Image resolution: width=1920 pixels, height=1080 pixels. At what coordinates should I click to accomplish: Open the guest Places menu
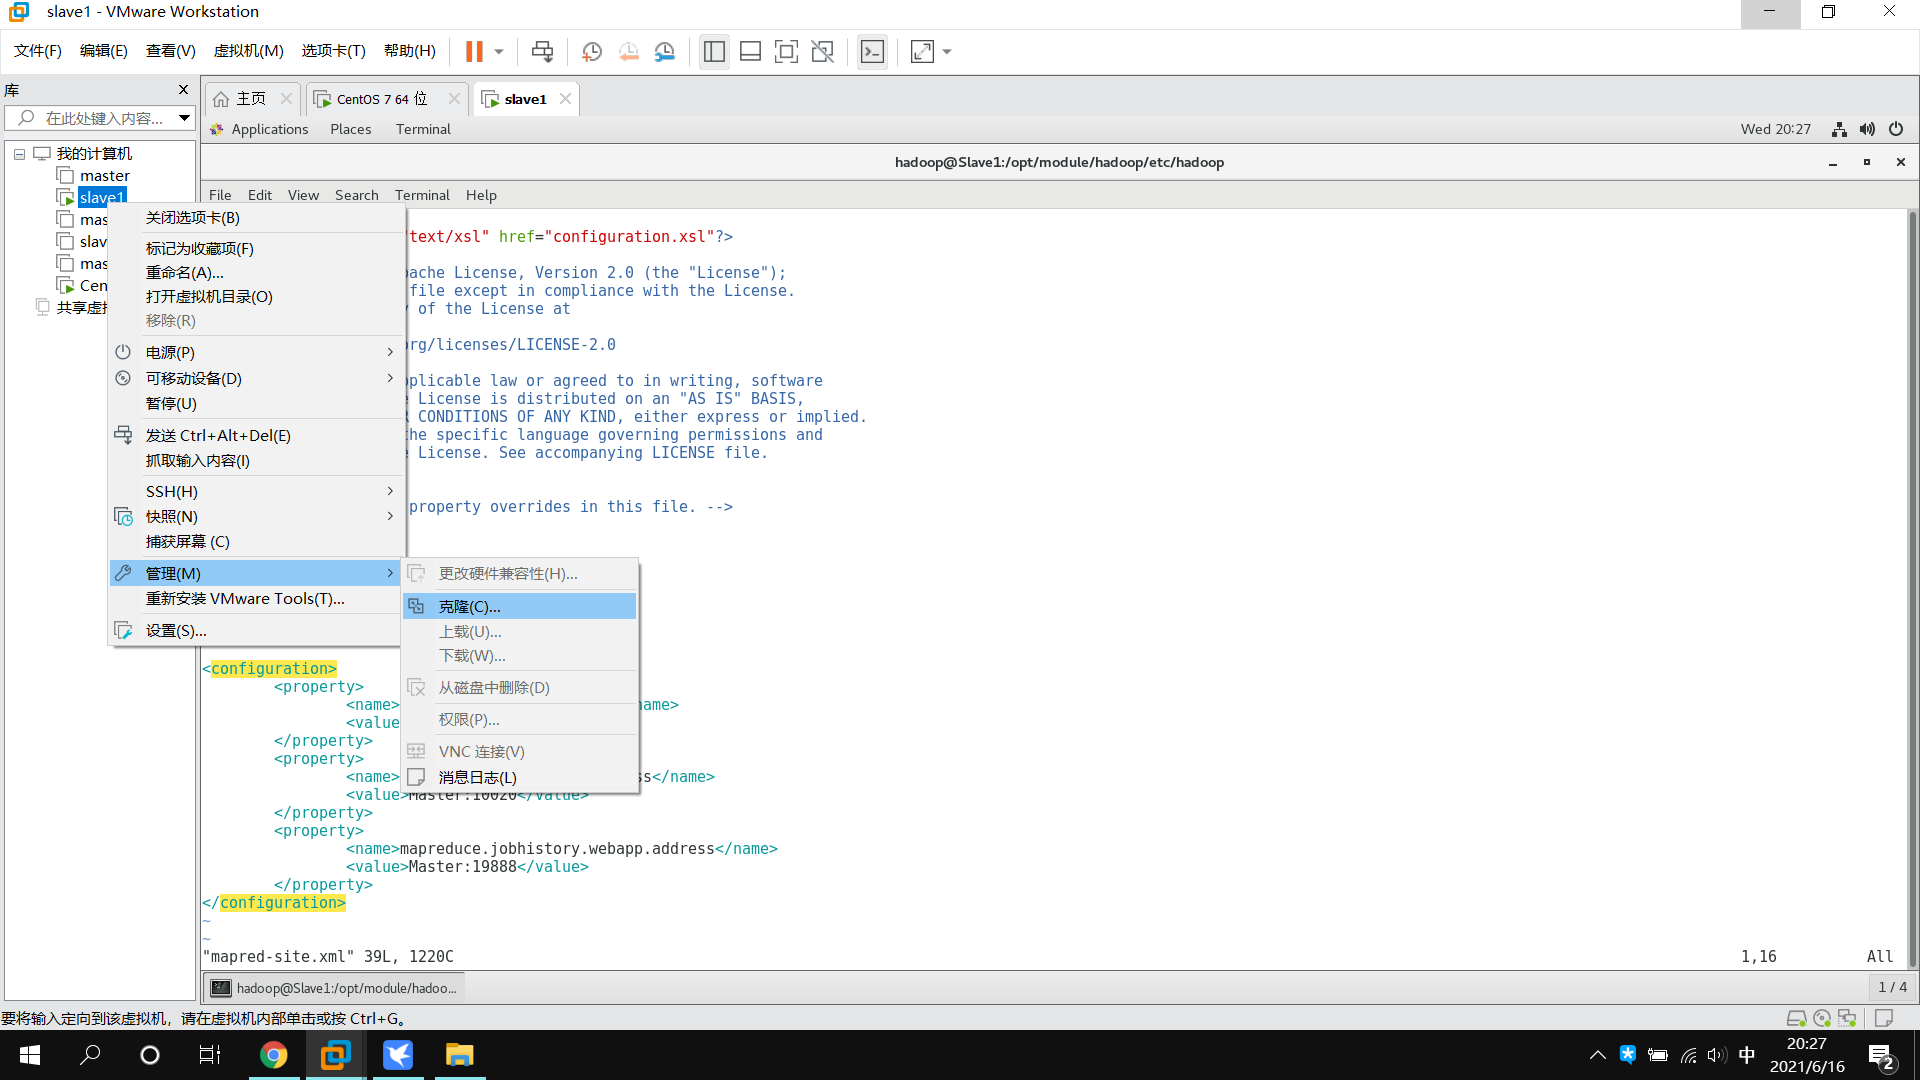[x=351, y=129]
